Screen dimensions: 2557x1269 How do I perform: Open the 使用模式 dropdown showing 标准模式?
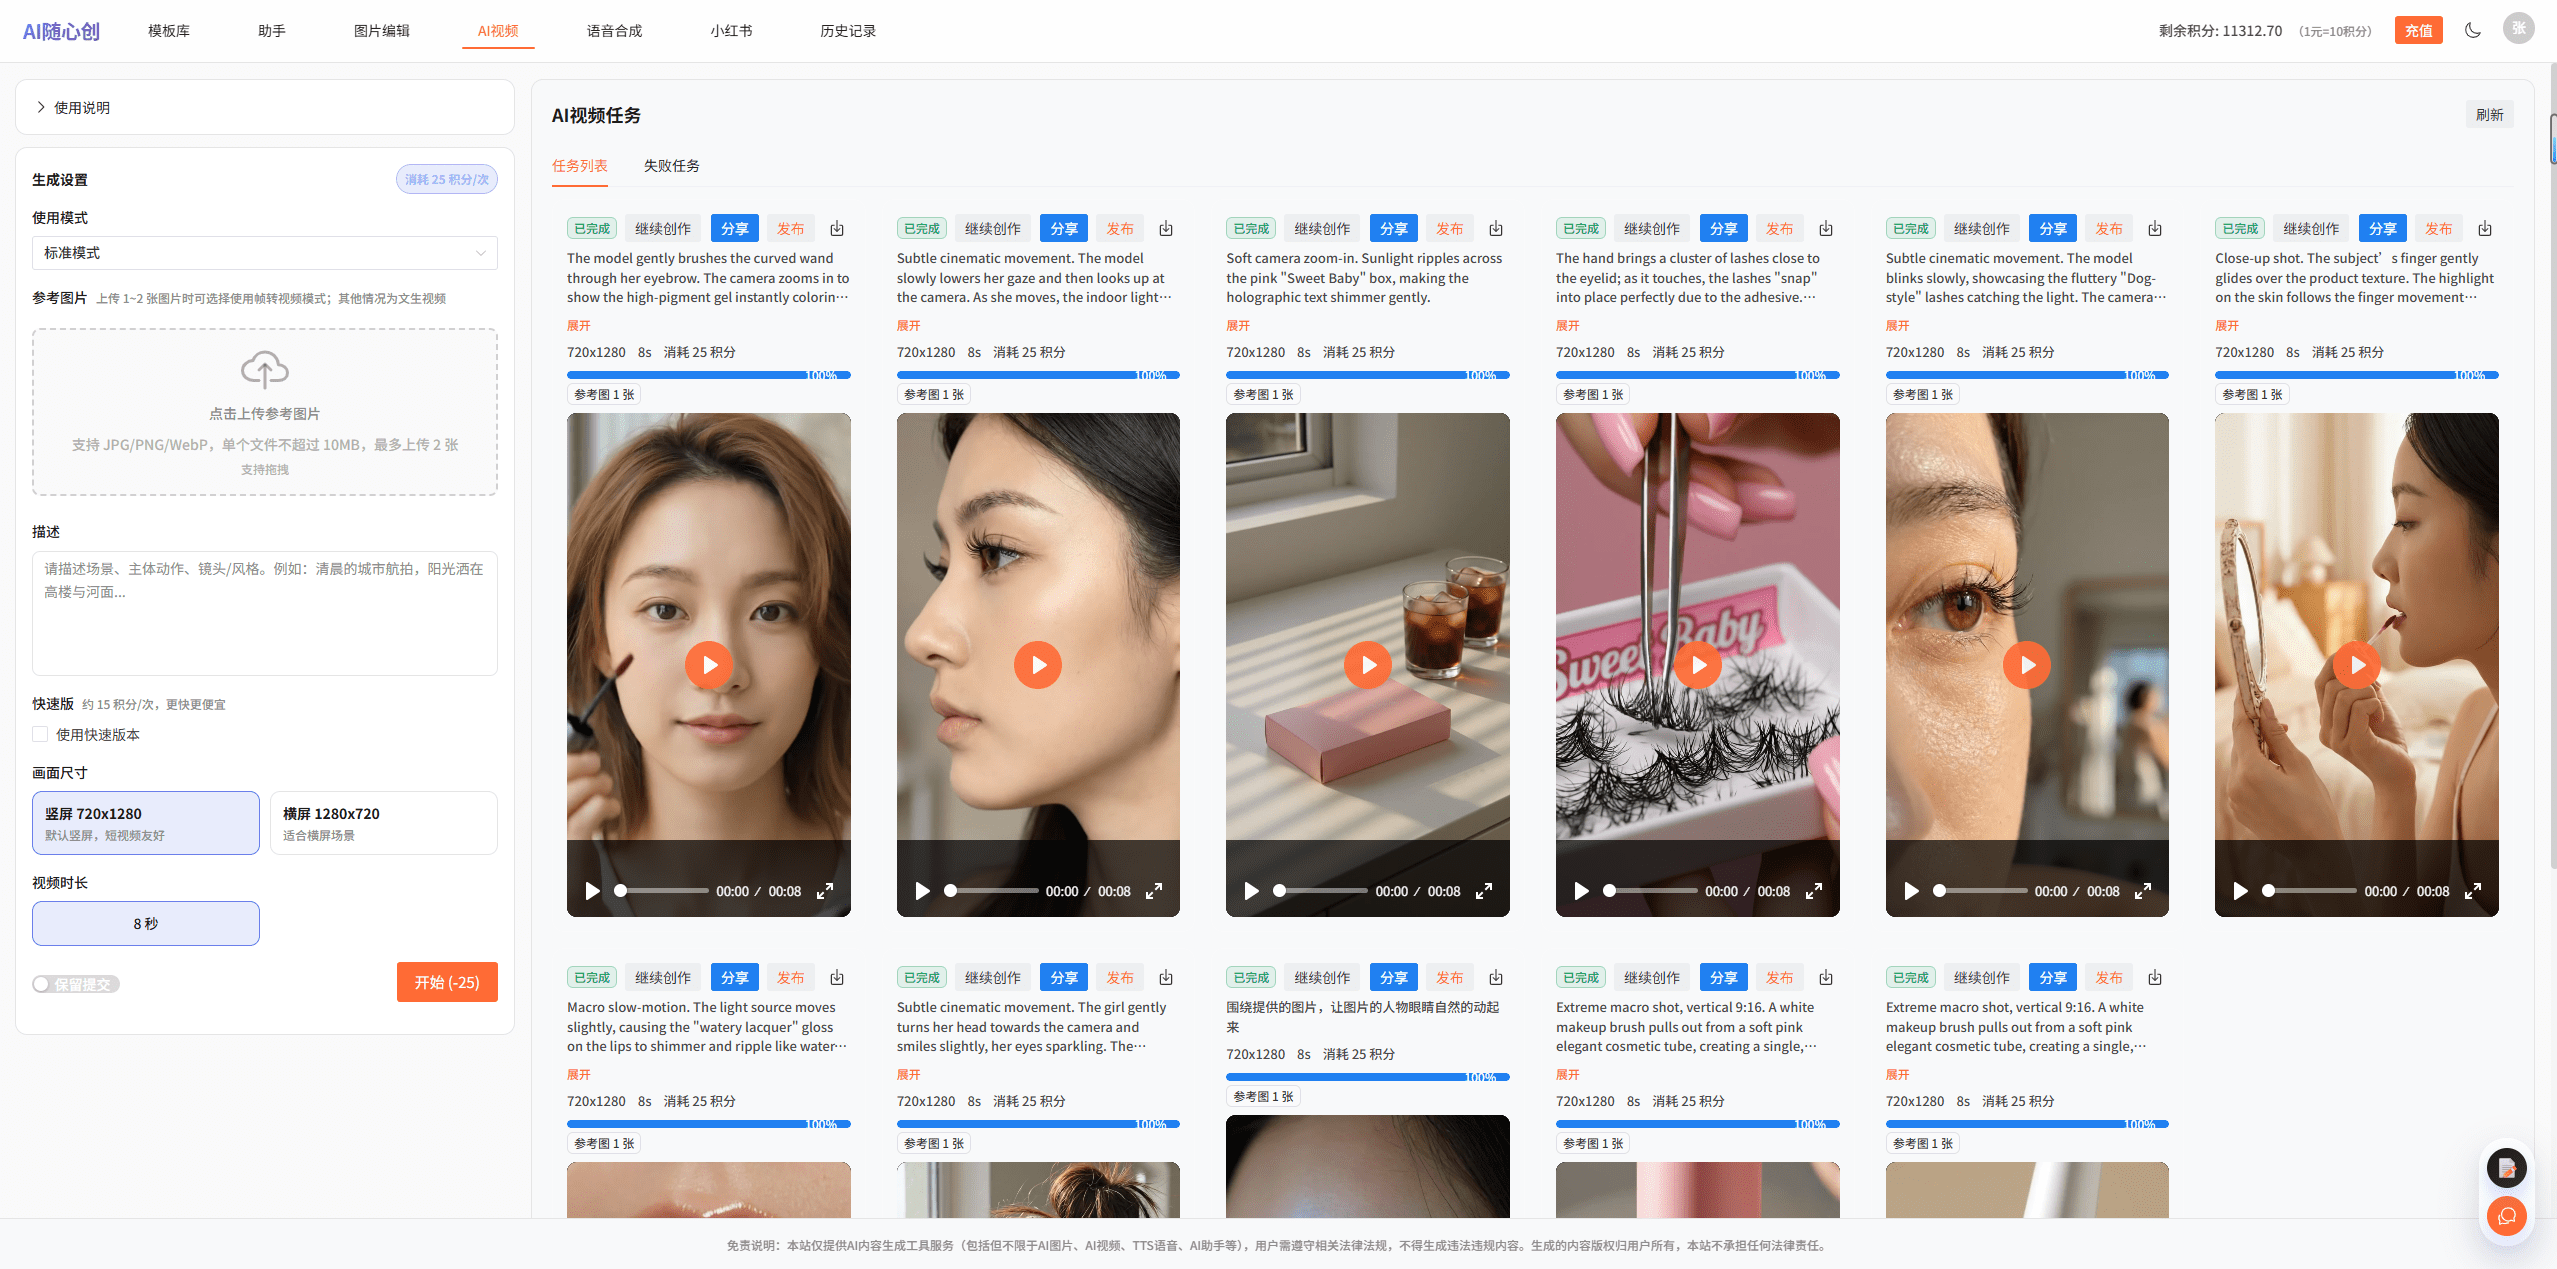265,253
